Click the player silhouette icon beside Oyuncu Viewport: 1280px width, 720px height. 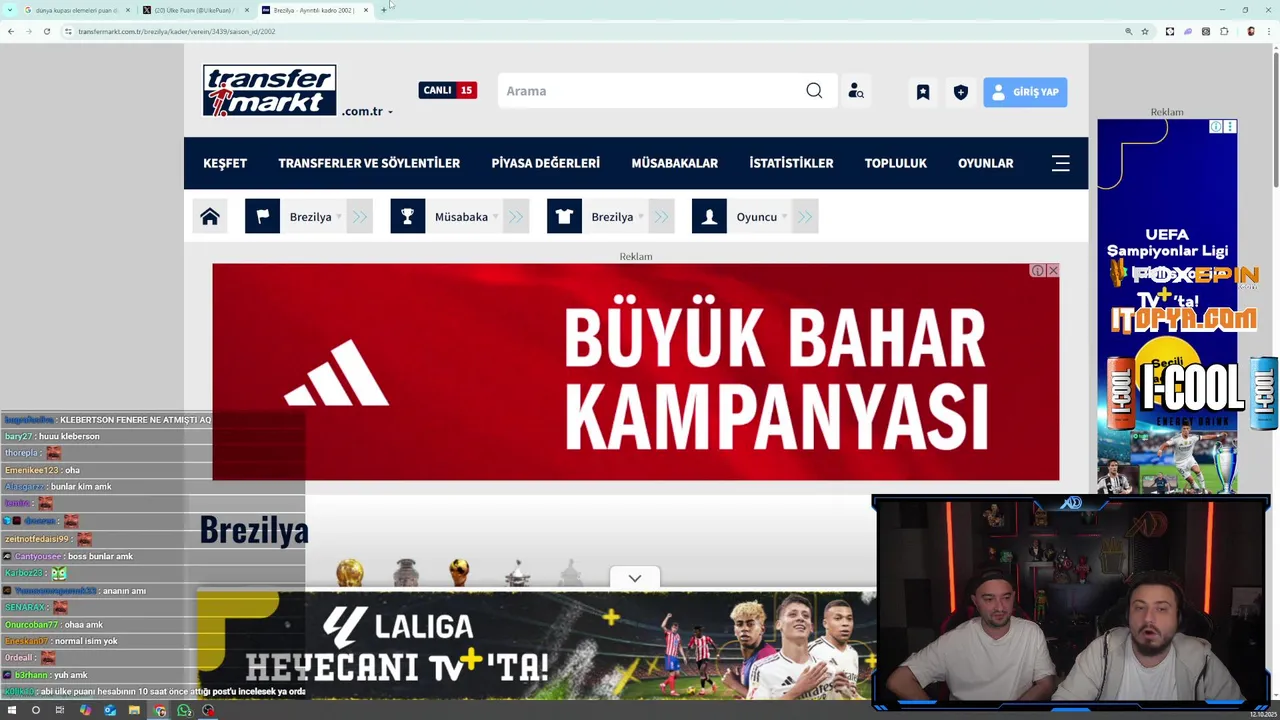709,216
